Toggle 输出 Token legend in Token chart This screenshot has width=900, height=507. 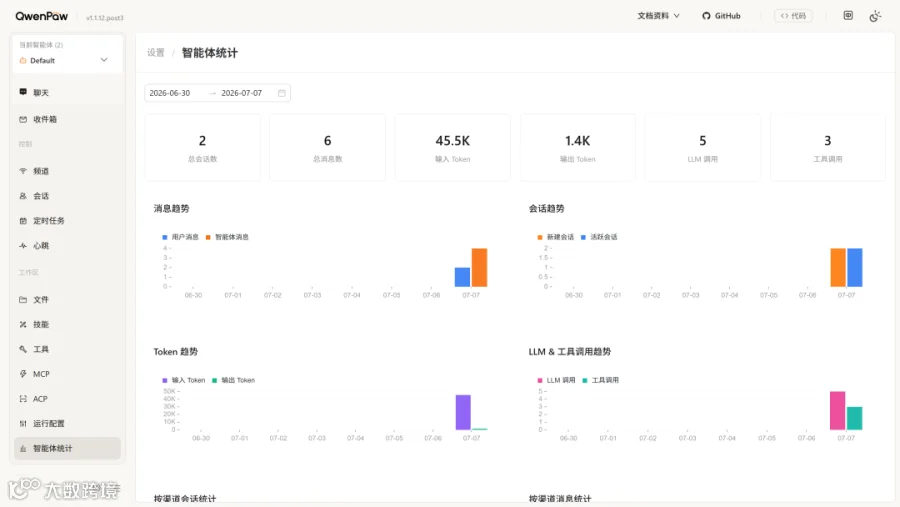[x=233, y=380]
